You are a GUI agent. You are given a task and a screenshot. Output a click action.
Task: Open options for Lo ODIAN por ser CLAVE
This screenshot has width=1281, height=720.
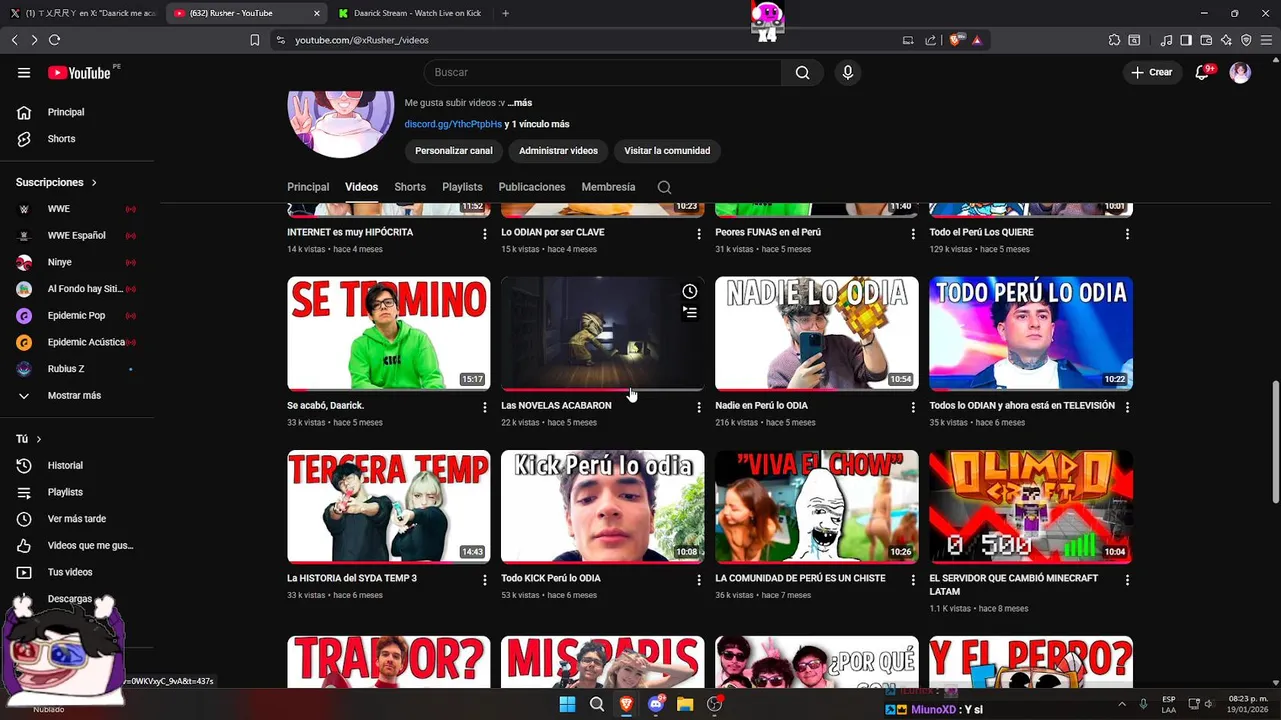699,234
